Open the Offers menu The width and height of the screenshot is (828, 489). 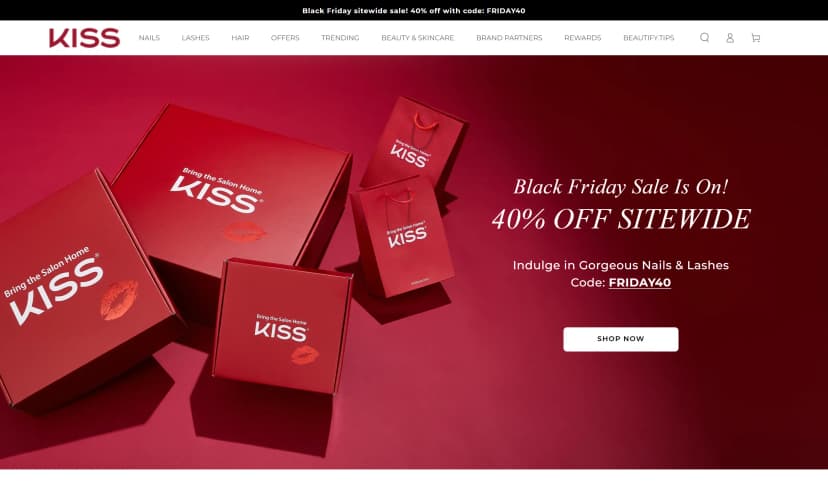coord(285,37)
